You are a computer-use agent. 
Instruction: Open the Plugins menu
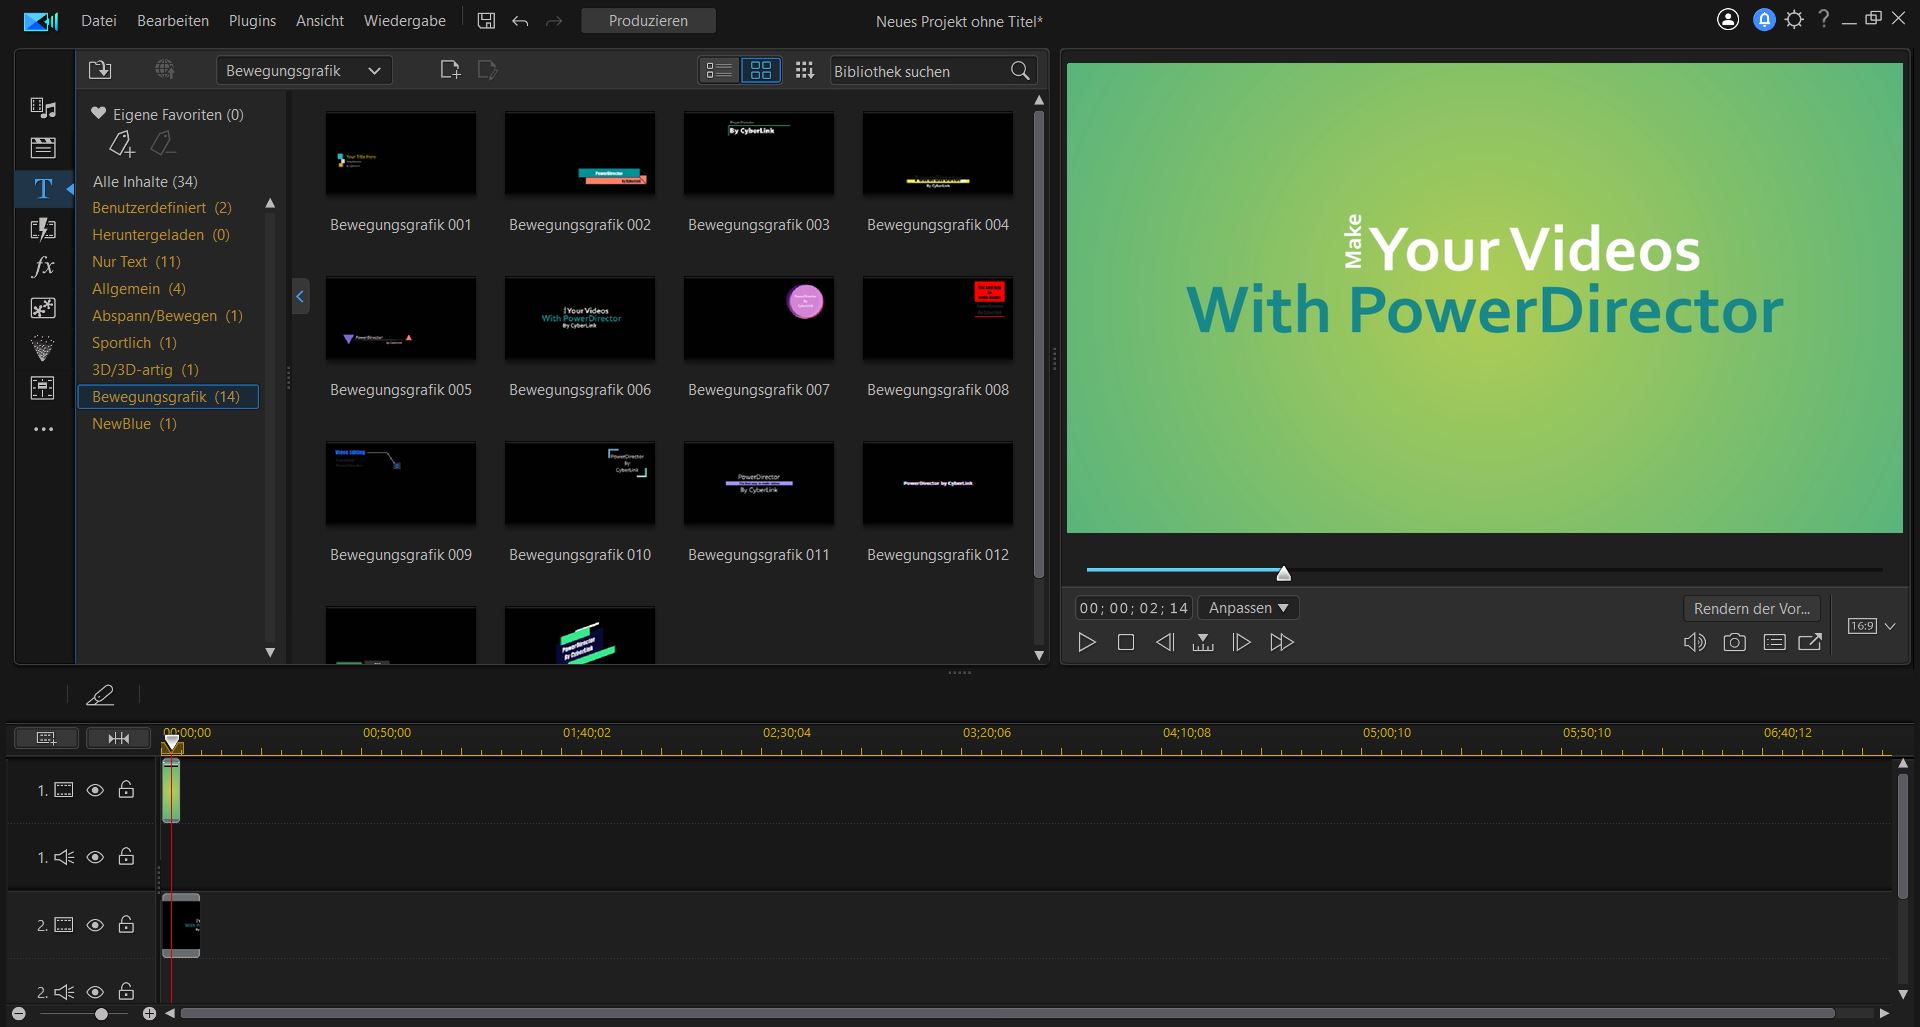(x=252, y=20)
